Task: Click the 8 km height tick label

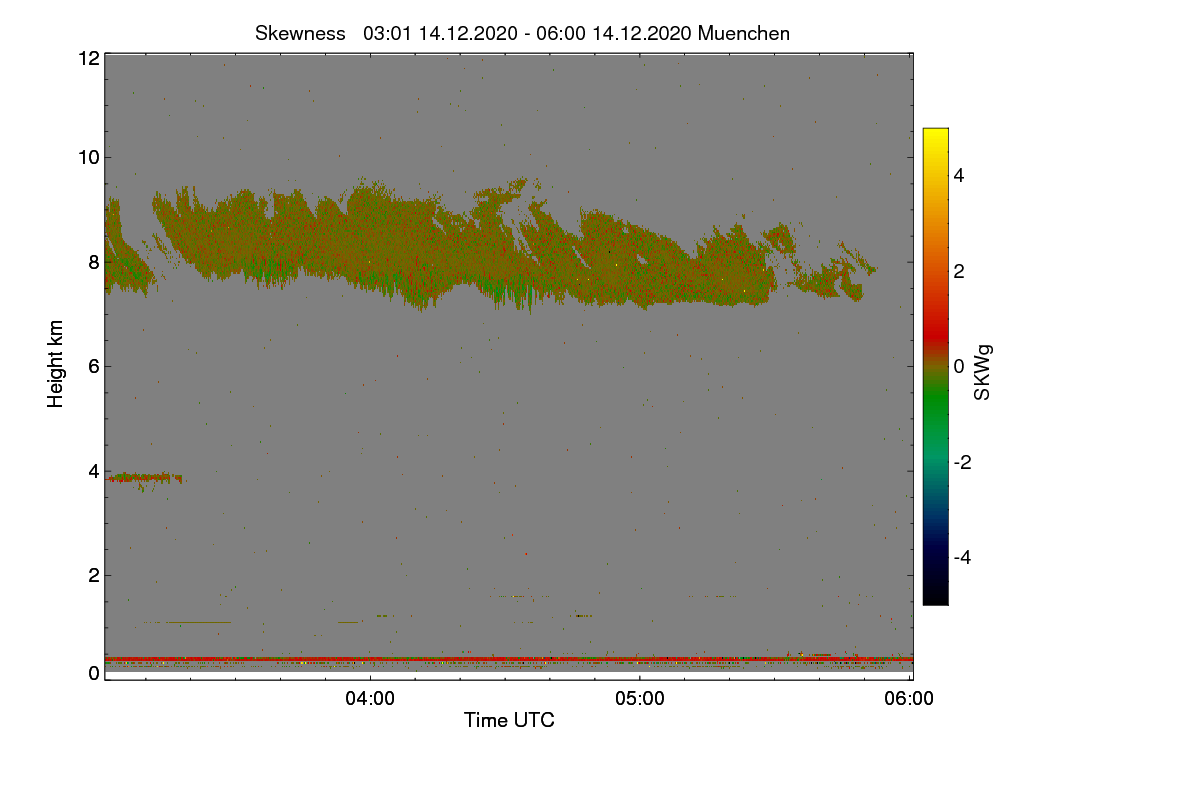Action: tap(93, 262)
